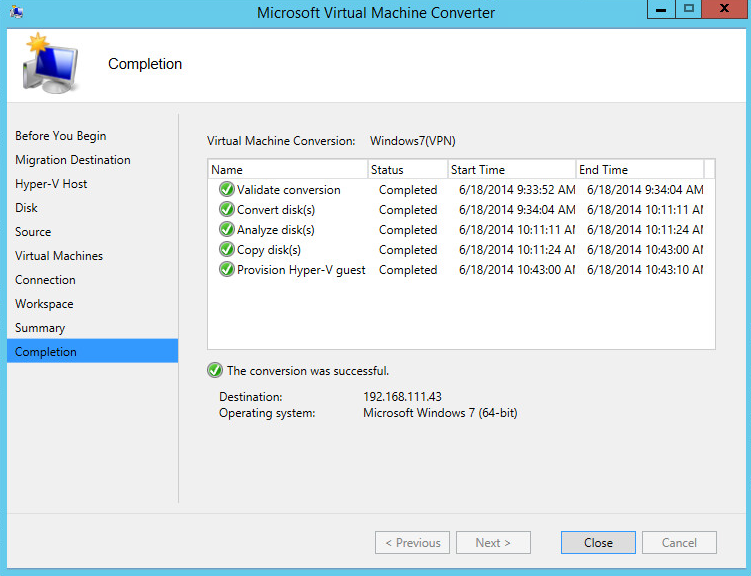Select the Analyze disk(s) row name

click(x=275, y=230)
